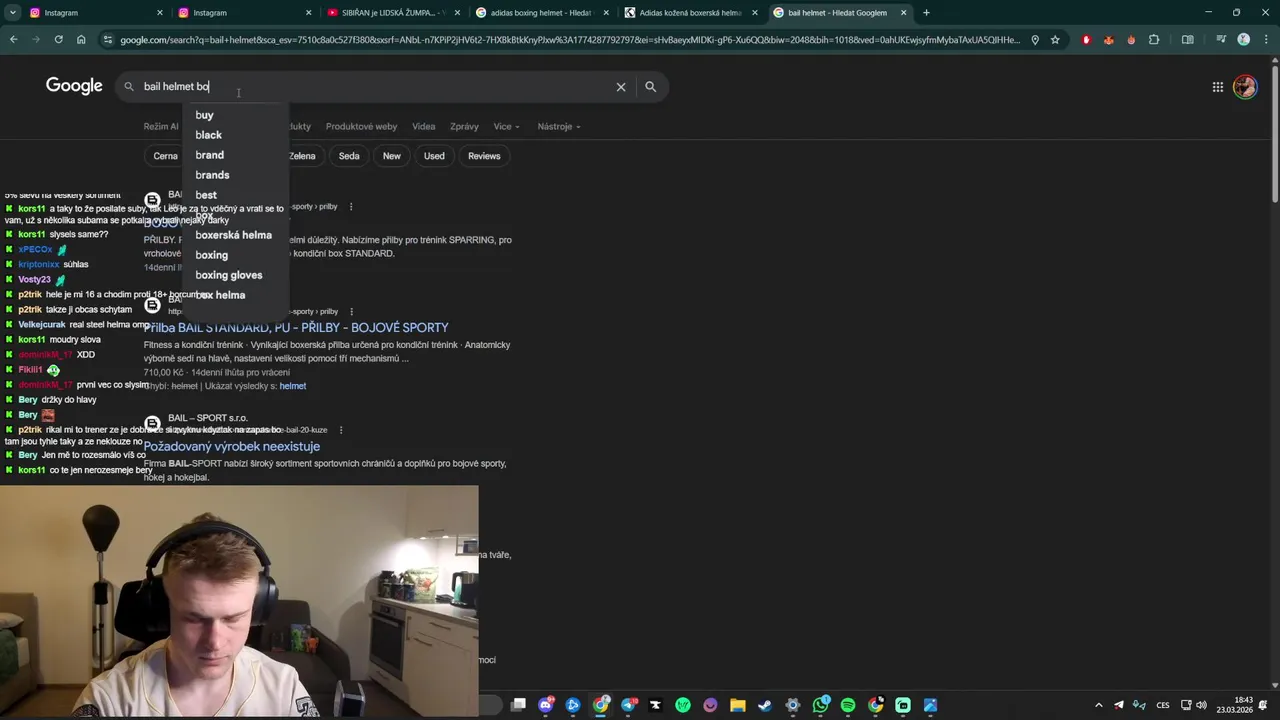
Task: Open Steam from the taskbar
Action: (x=765, y=705)
